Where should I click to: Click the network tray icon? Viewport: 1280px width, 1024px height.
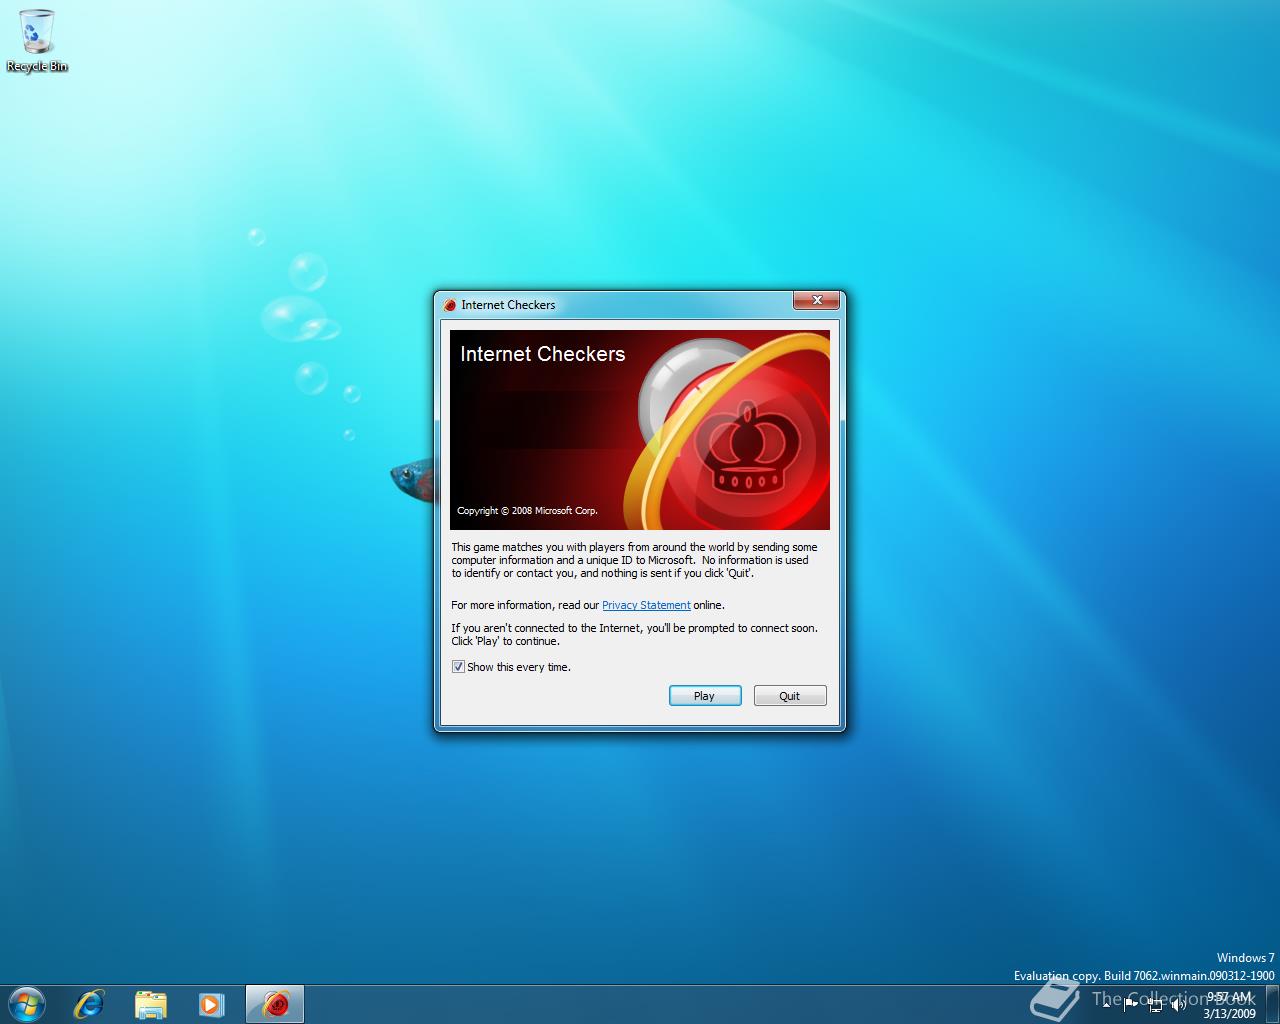click(1155, 1004)
